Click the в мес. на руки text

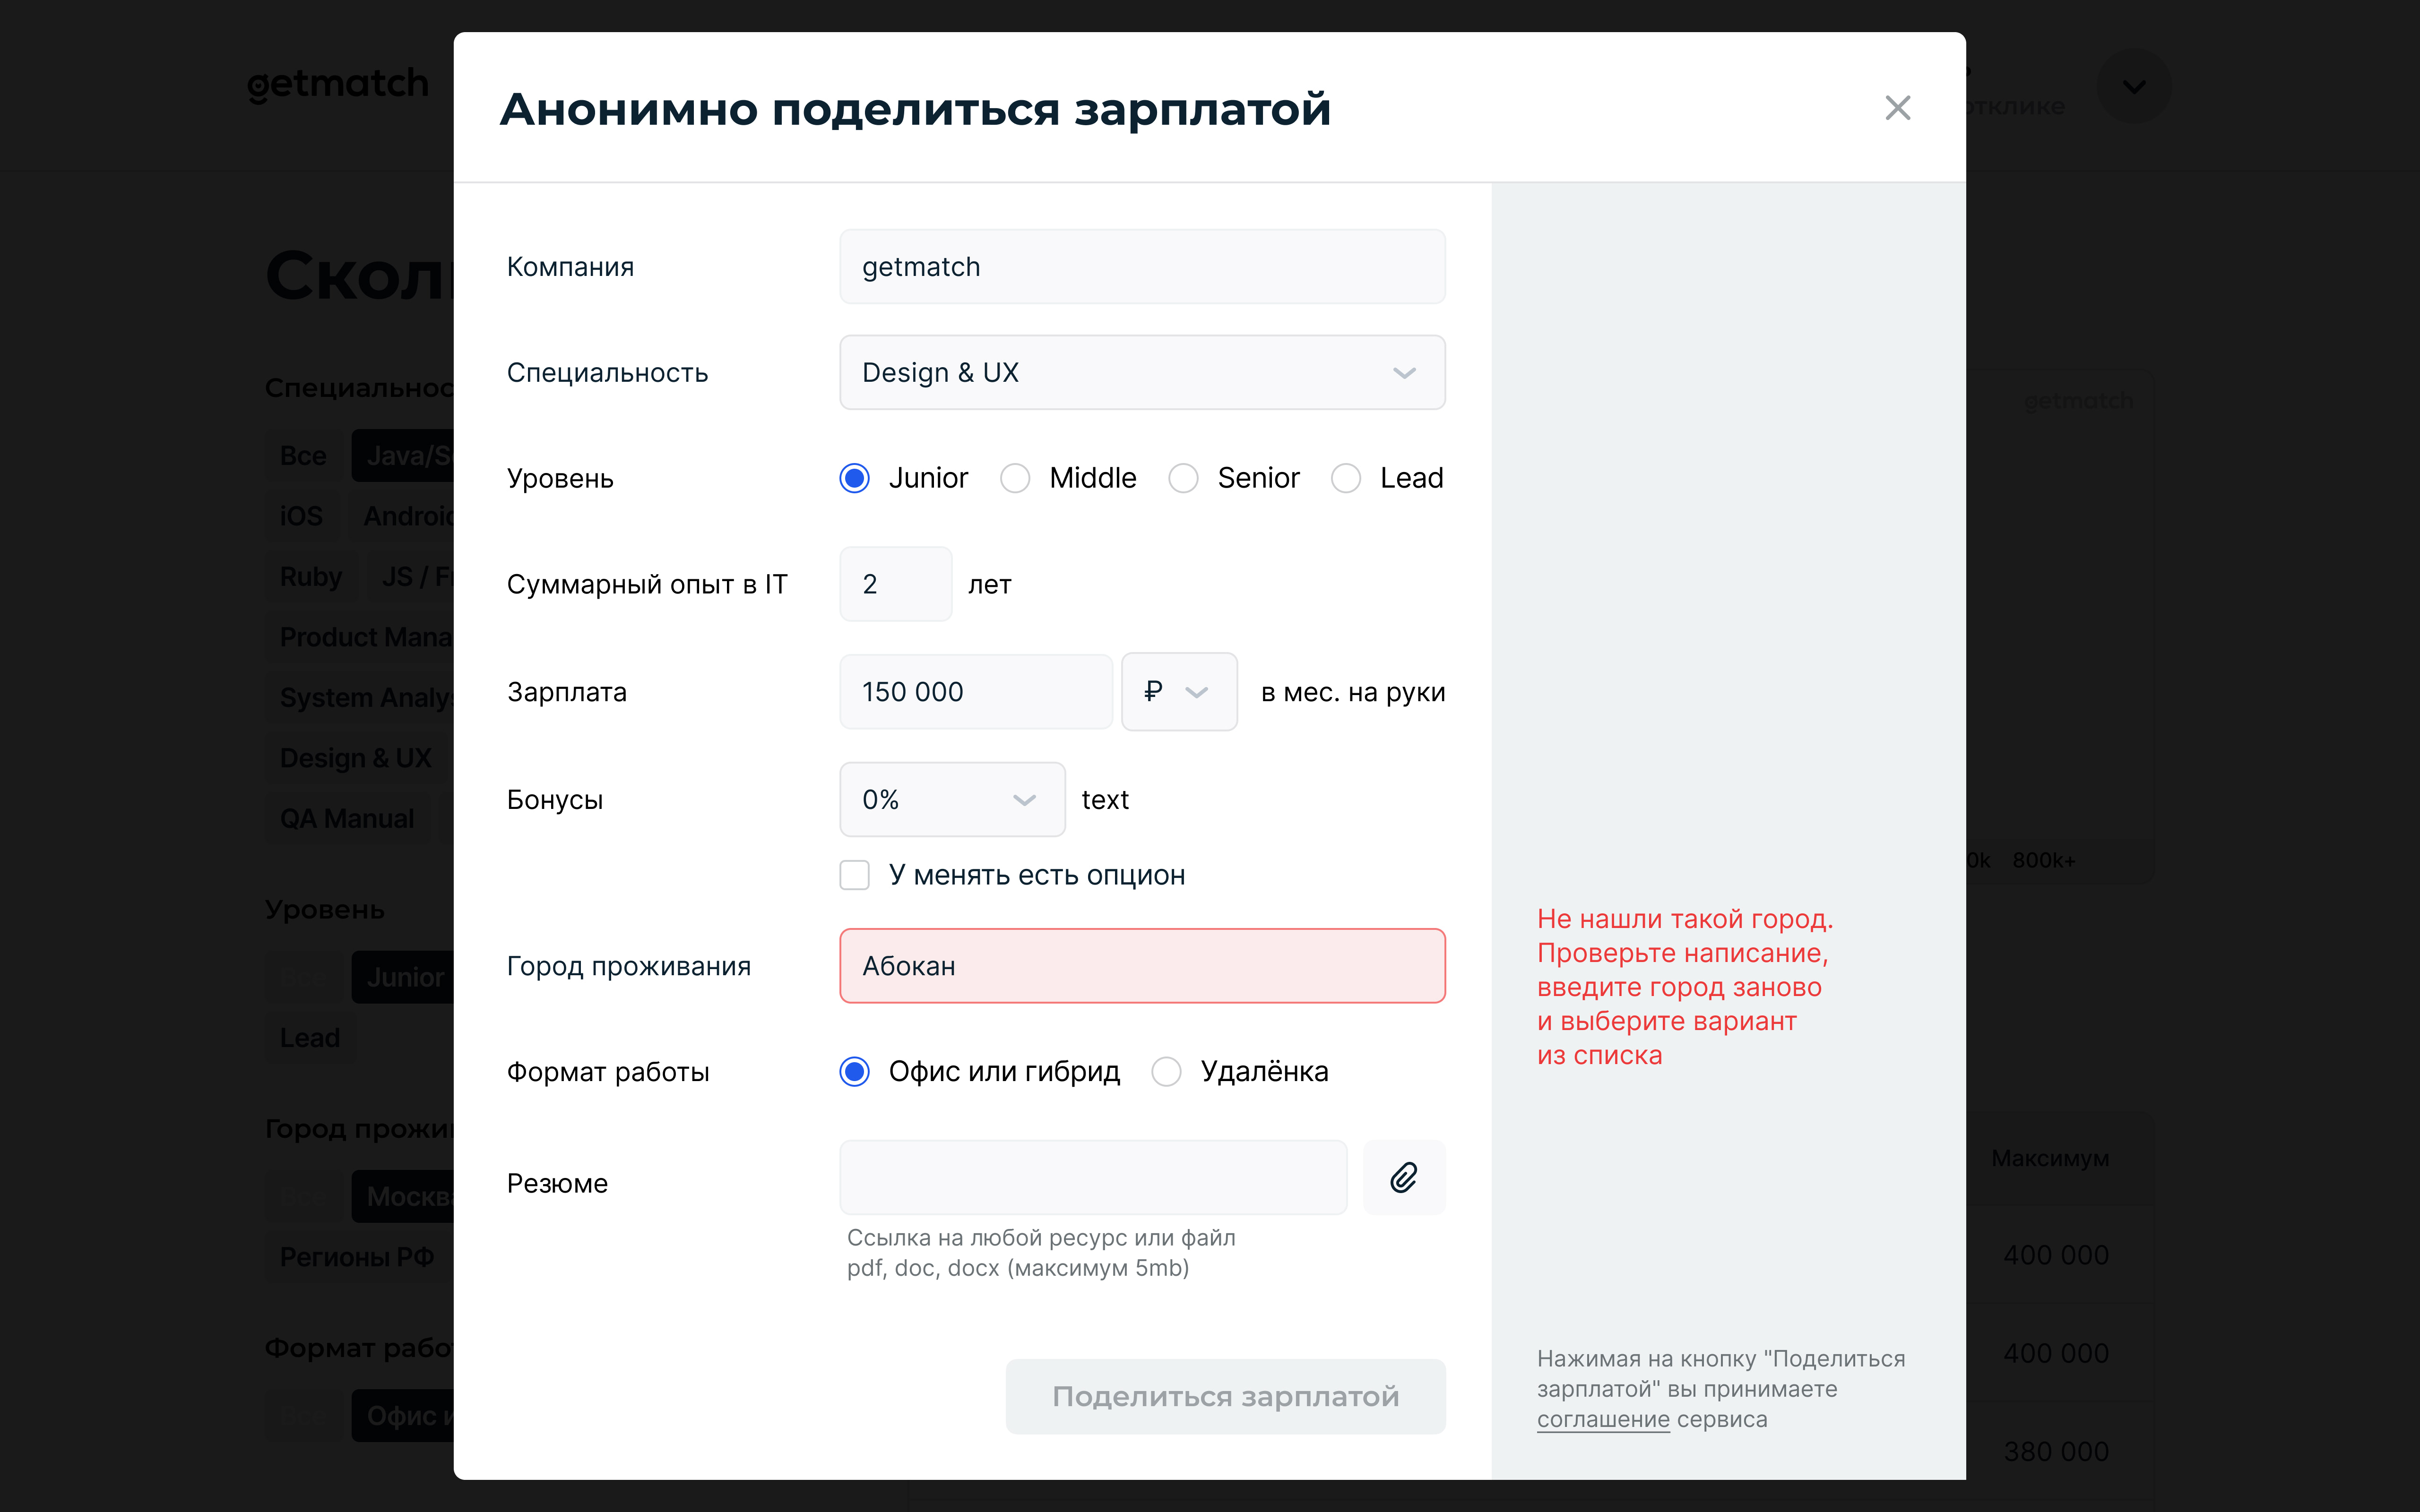(1353, 692)
